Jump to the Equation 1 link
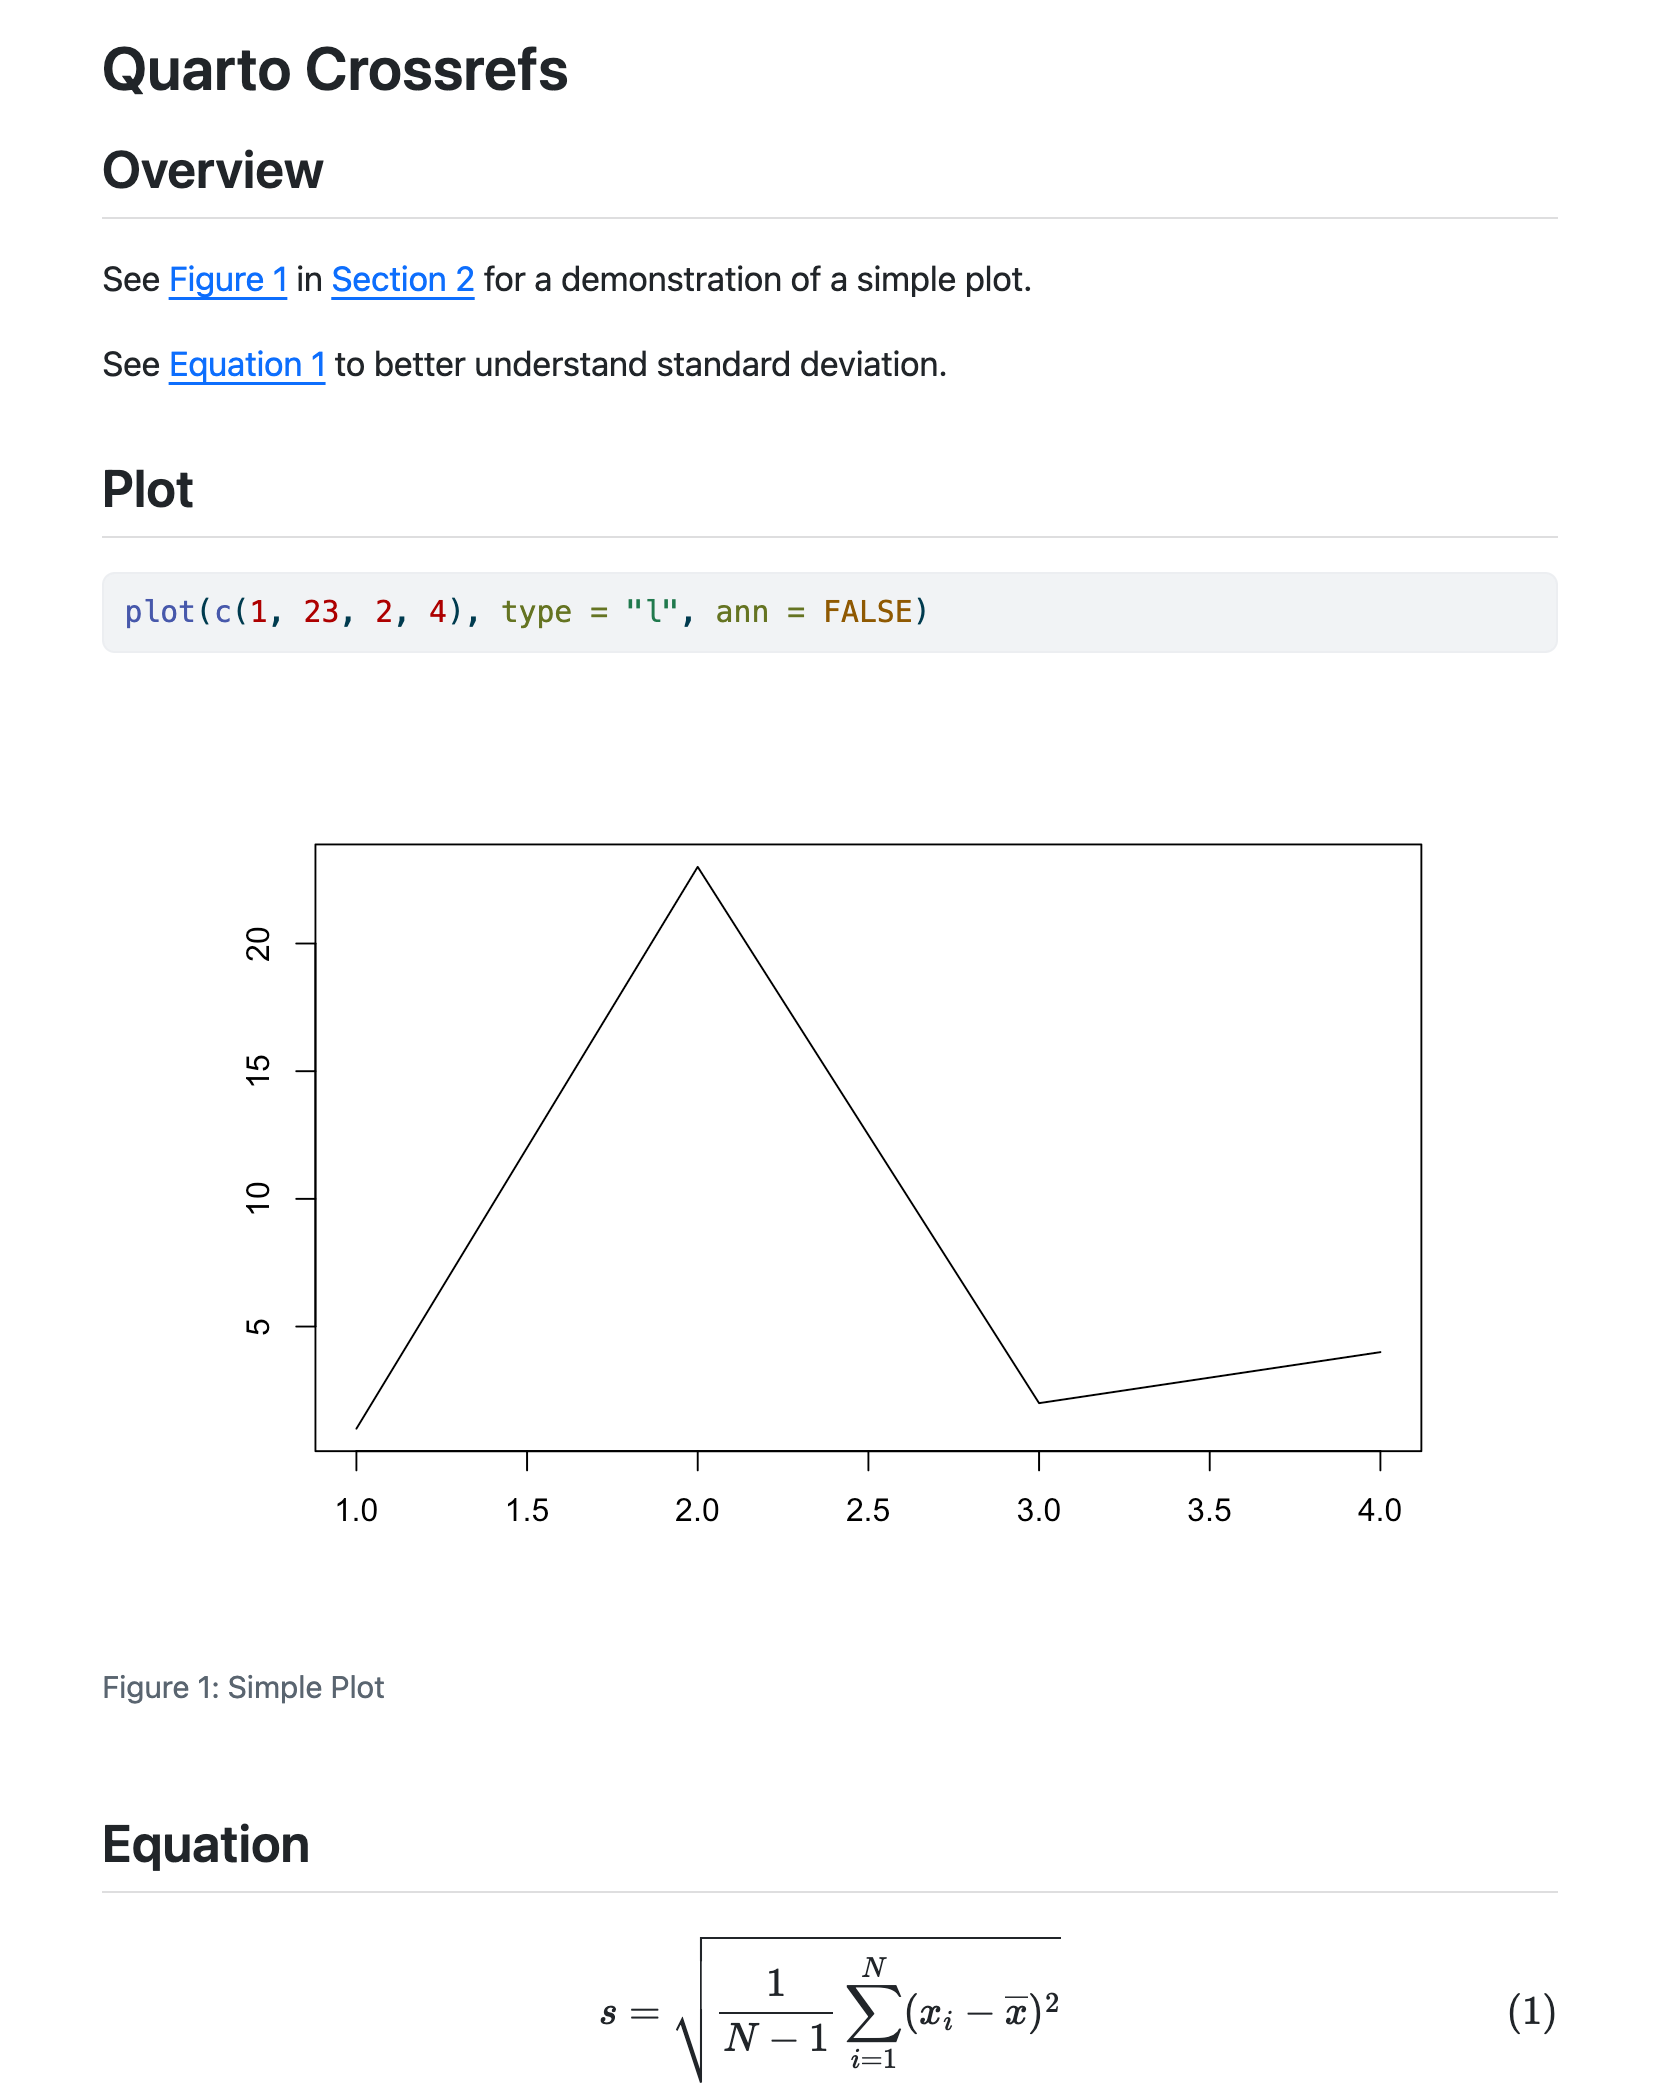The width and height of the screenshot is (1660, 2100). click(246, 365)
